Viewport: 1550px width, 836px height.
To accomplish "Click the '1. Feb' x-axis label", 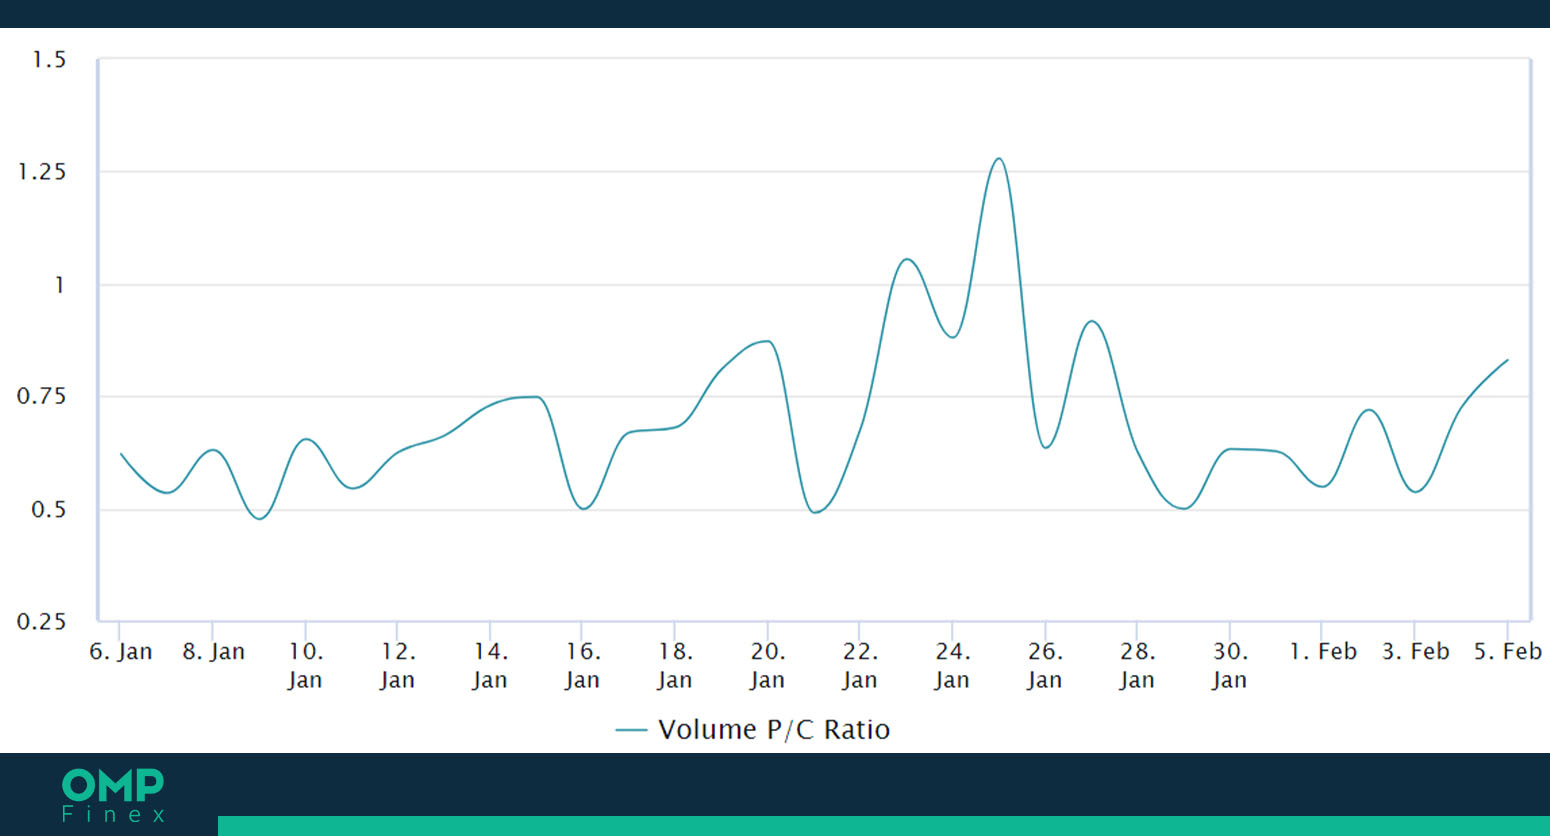I will (x=1323, y=652).
